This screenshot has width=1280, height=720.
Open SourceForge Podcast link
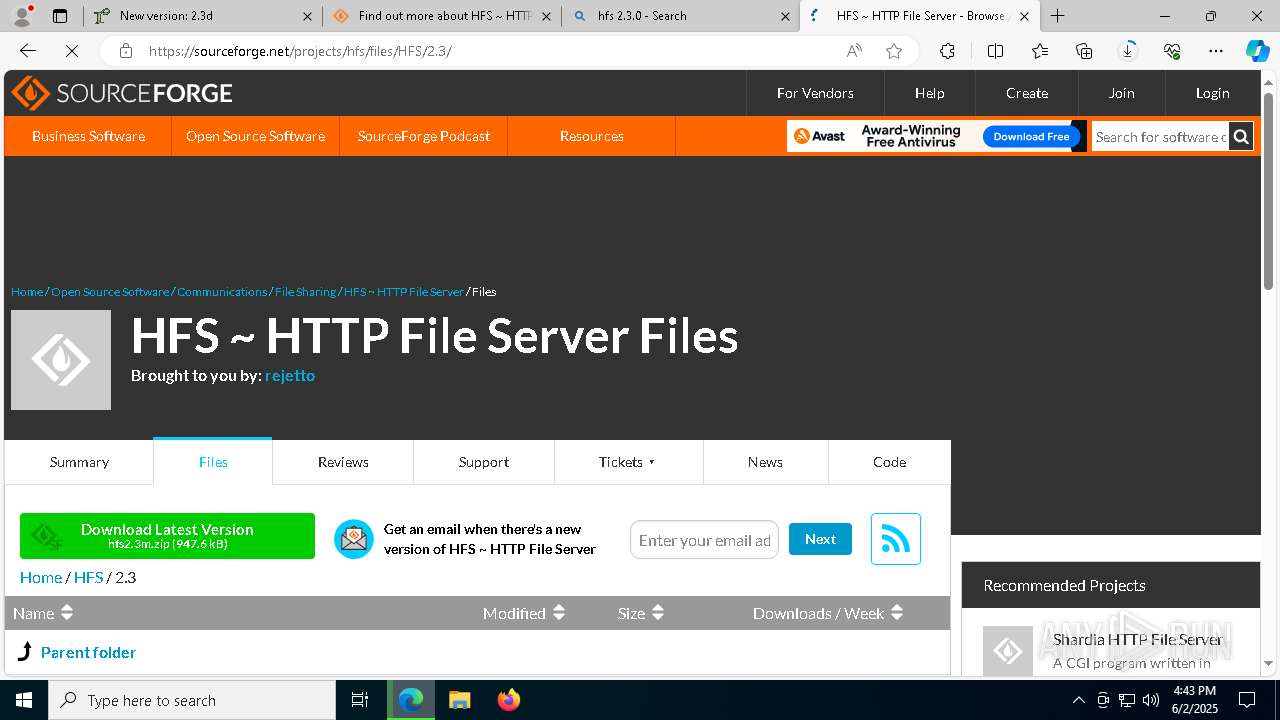[x=424, y=136]
